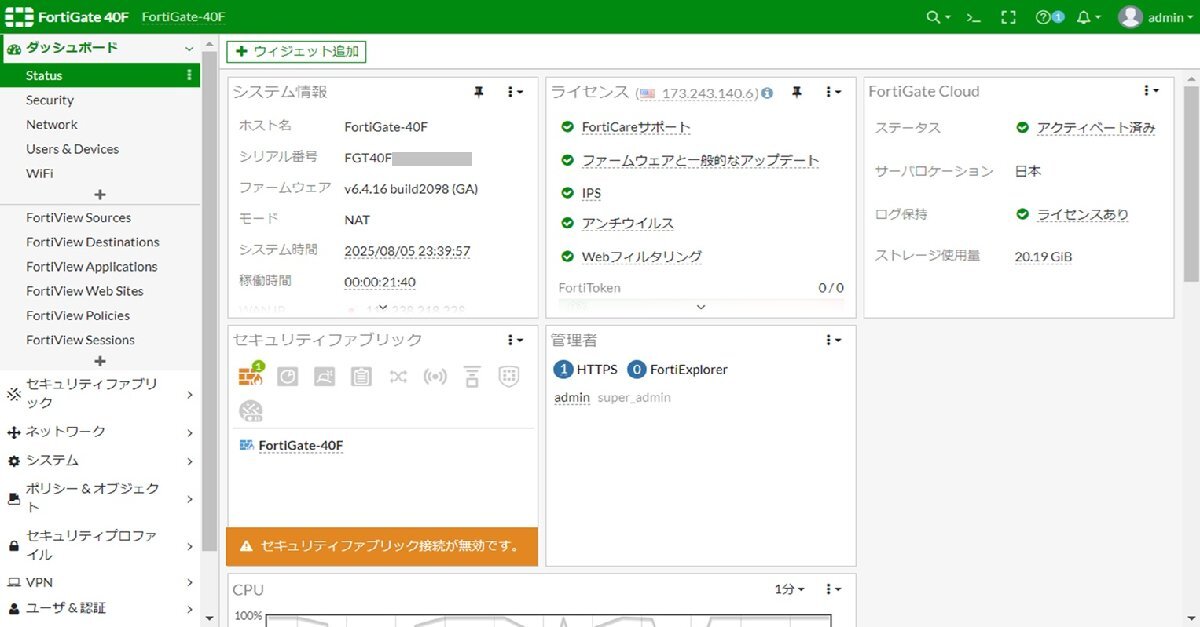Collapse the ダッシュボード sidebar section
The width and height of the screenshot is (1200, 627).
coord(189,48)
